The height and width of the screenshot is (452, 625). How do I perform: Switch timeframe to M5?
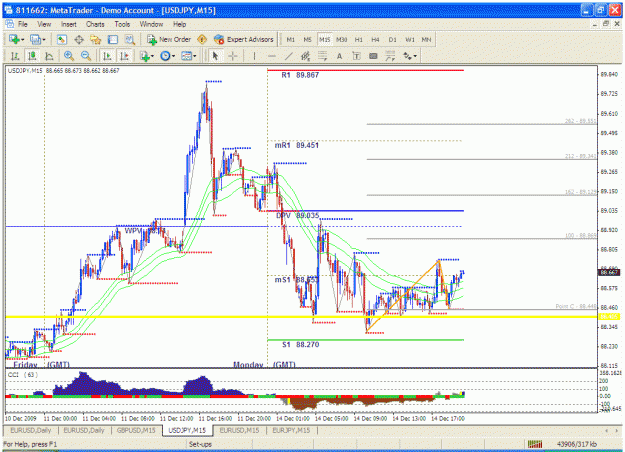point(307,39)
